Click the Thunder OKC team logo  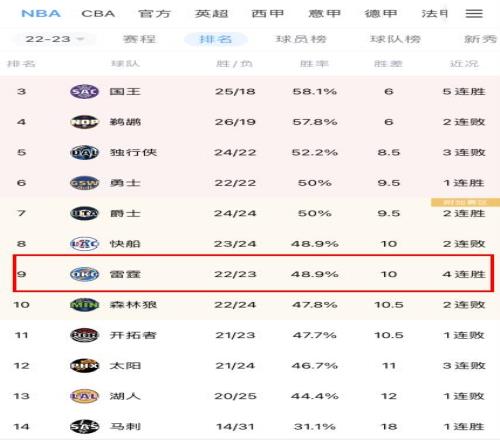(x=85, y=274)
